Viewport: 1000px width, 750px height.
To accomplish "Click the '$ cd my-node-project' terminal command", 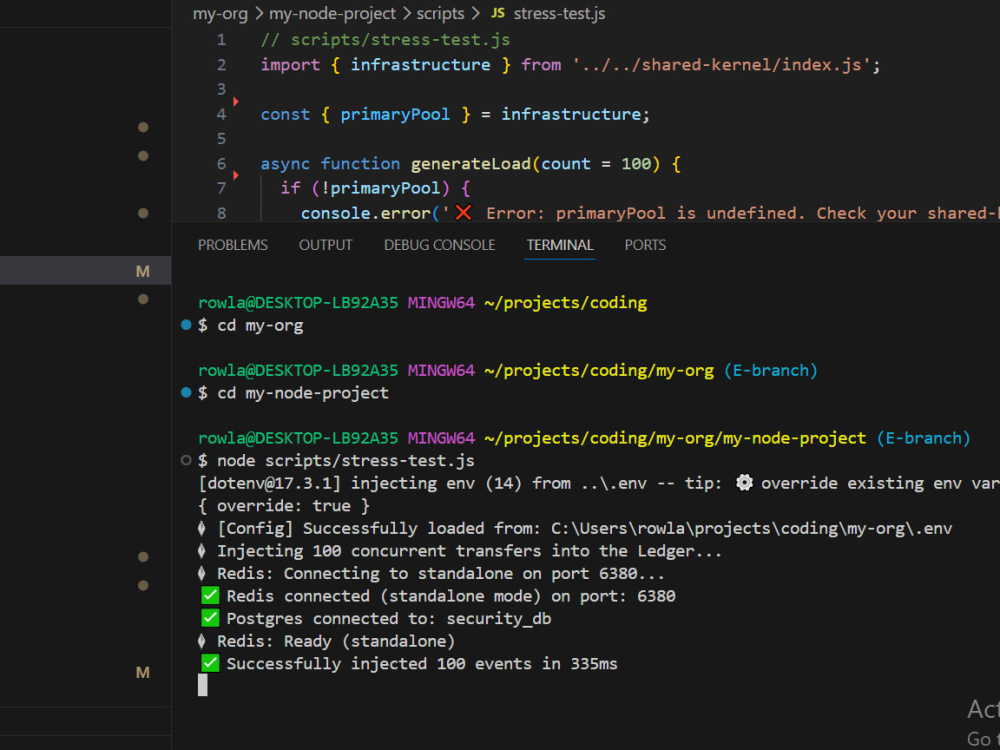I will [x=293, y=393].
